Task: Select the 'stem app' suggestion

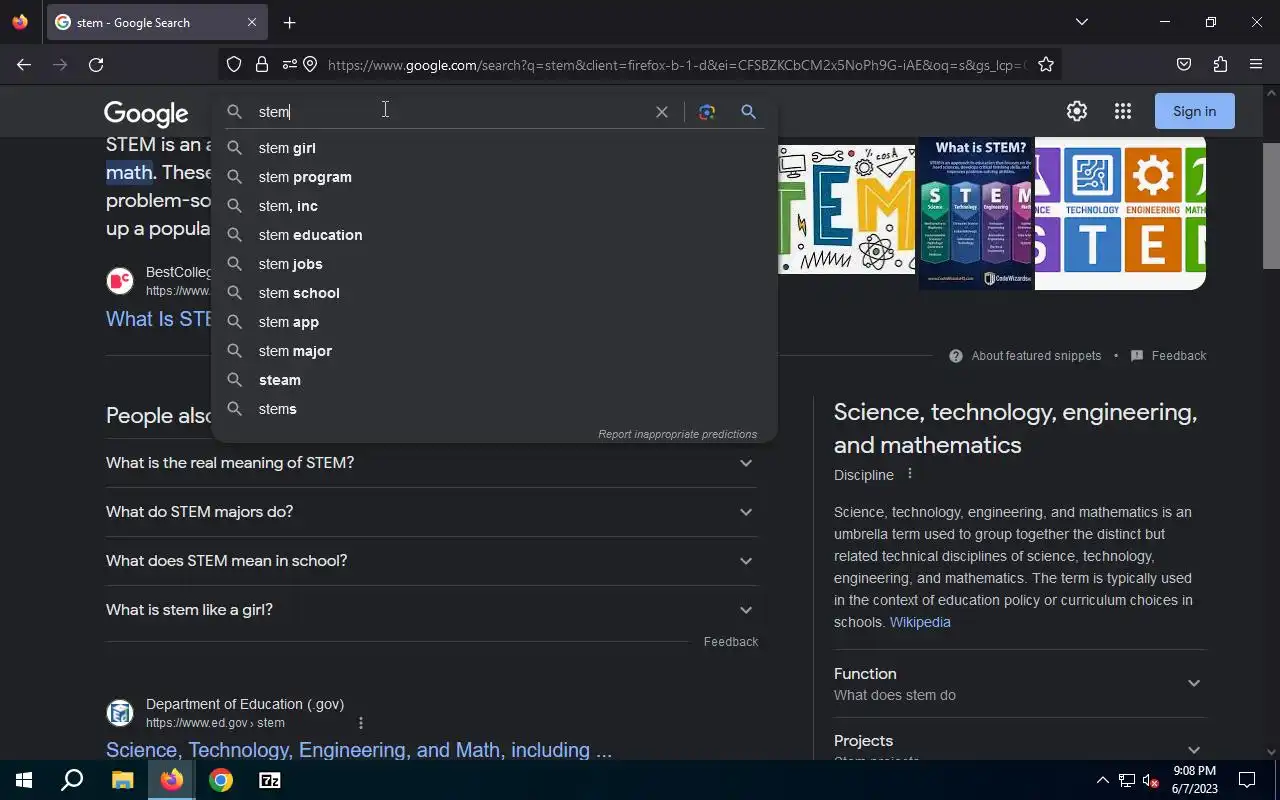Action: click(x=494, y=322)
